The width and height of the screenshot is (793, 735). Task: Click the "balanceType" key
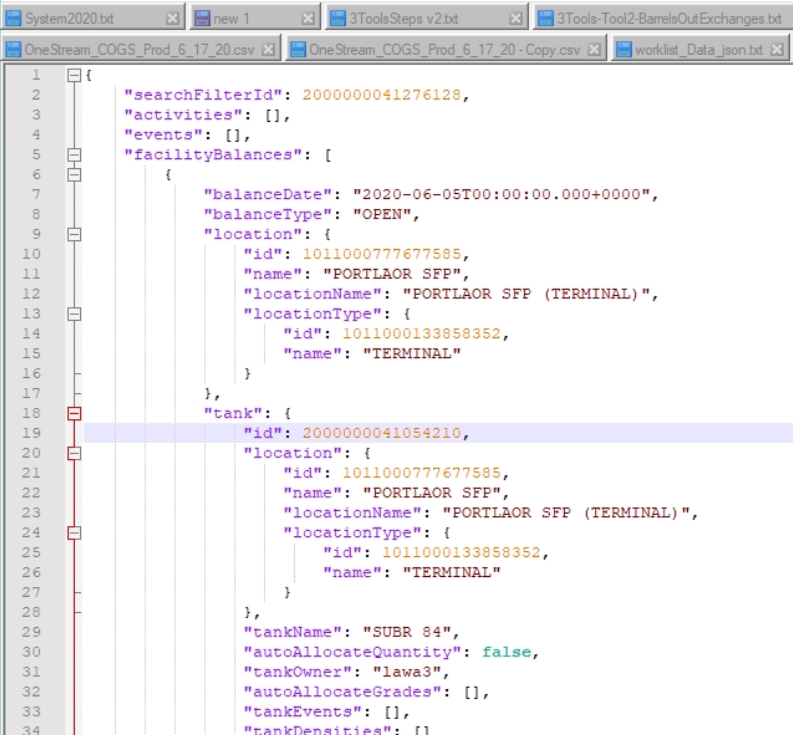(x=268, y=214)
